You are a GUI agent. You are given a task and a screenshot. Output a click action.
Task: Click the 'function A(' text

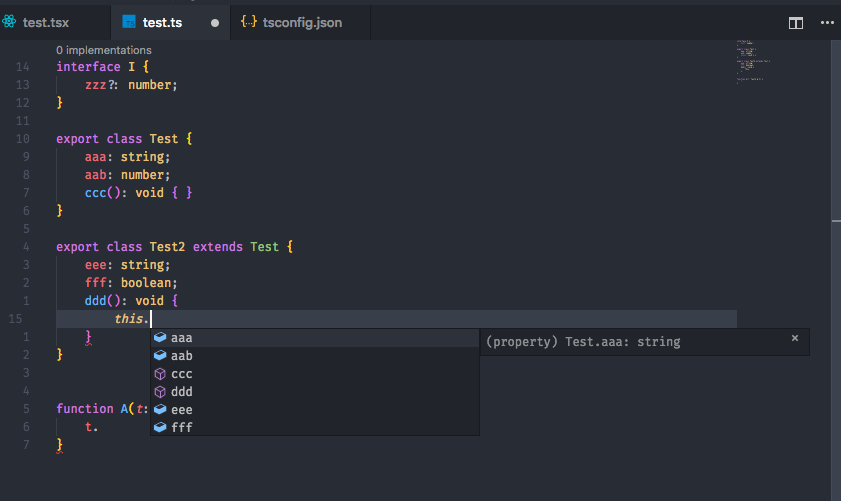95,409
